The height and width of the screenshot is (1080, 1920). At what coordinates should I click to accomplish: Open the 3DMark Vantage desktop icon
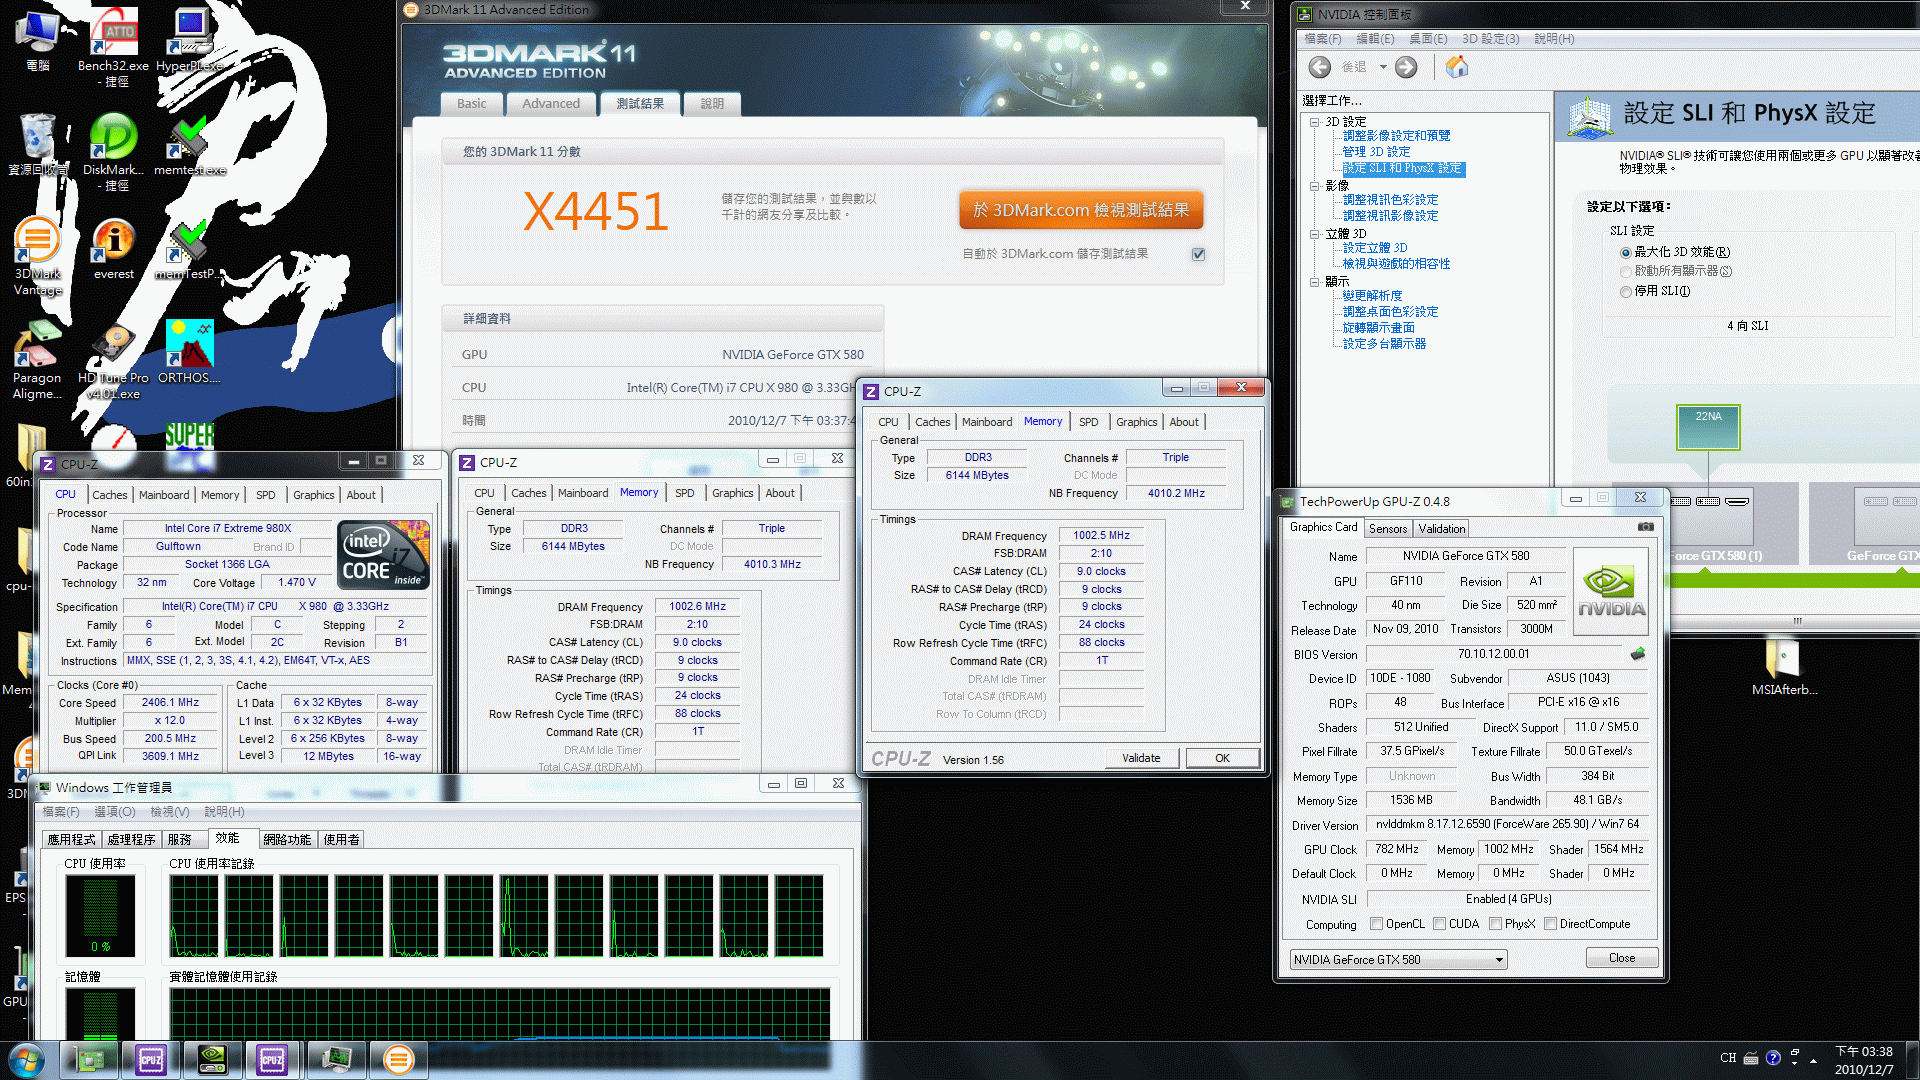(x=37, y=256)
